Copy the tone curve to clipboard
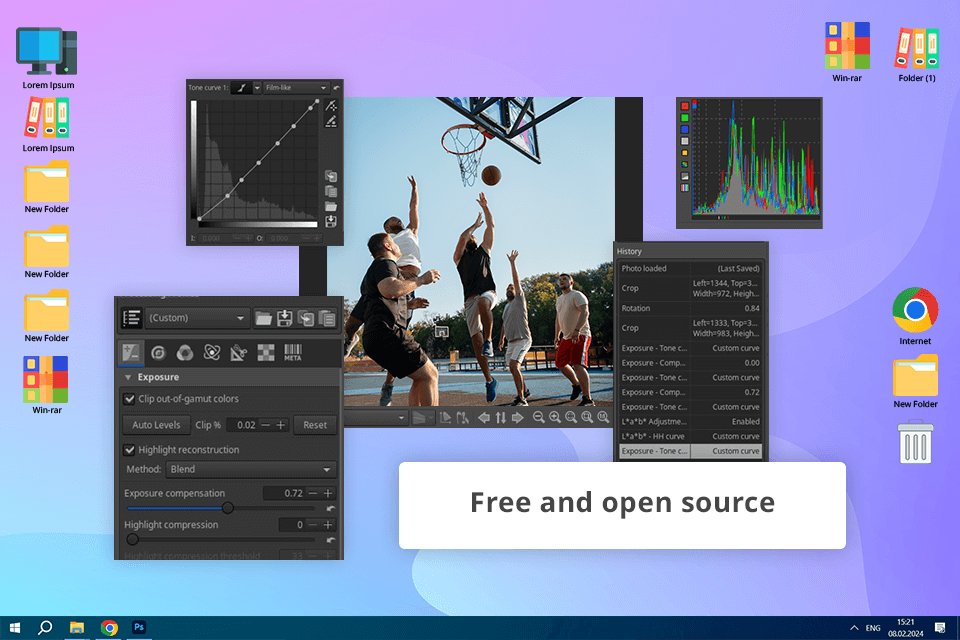This screenshot has width=960, height=640. 331,176
